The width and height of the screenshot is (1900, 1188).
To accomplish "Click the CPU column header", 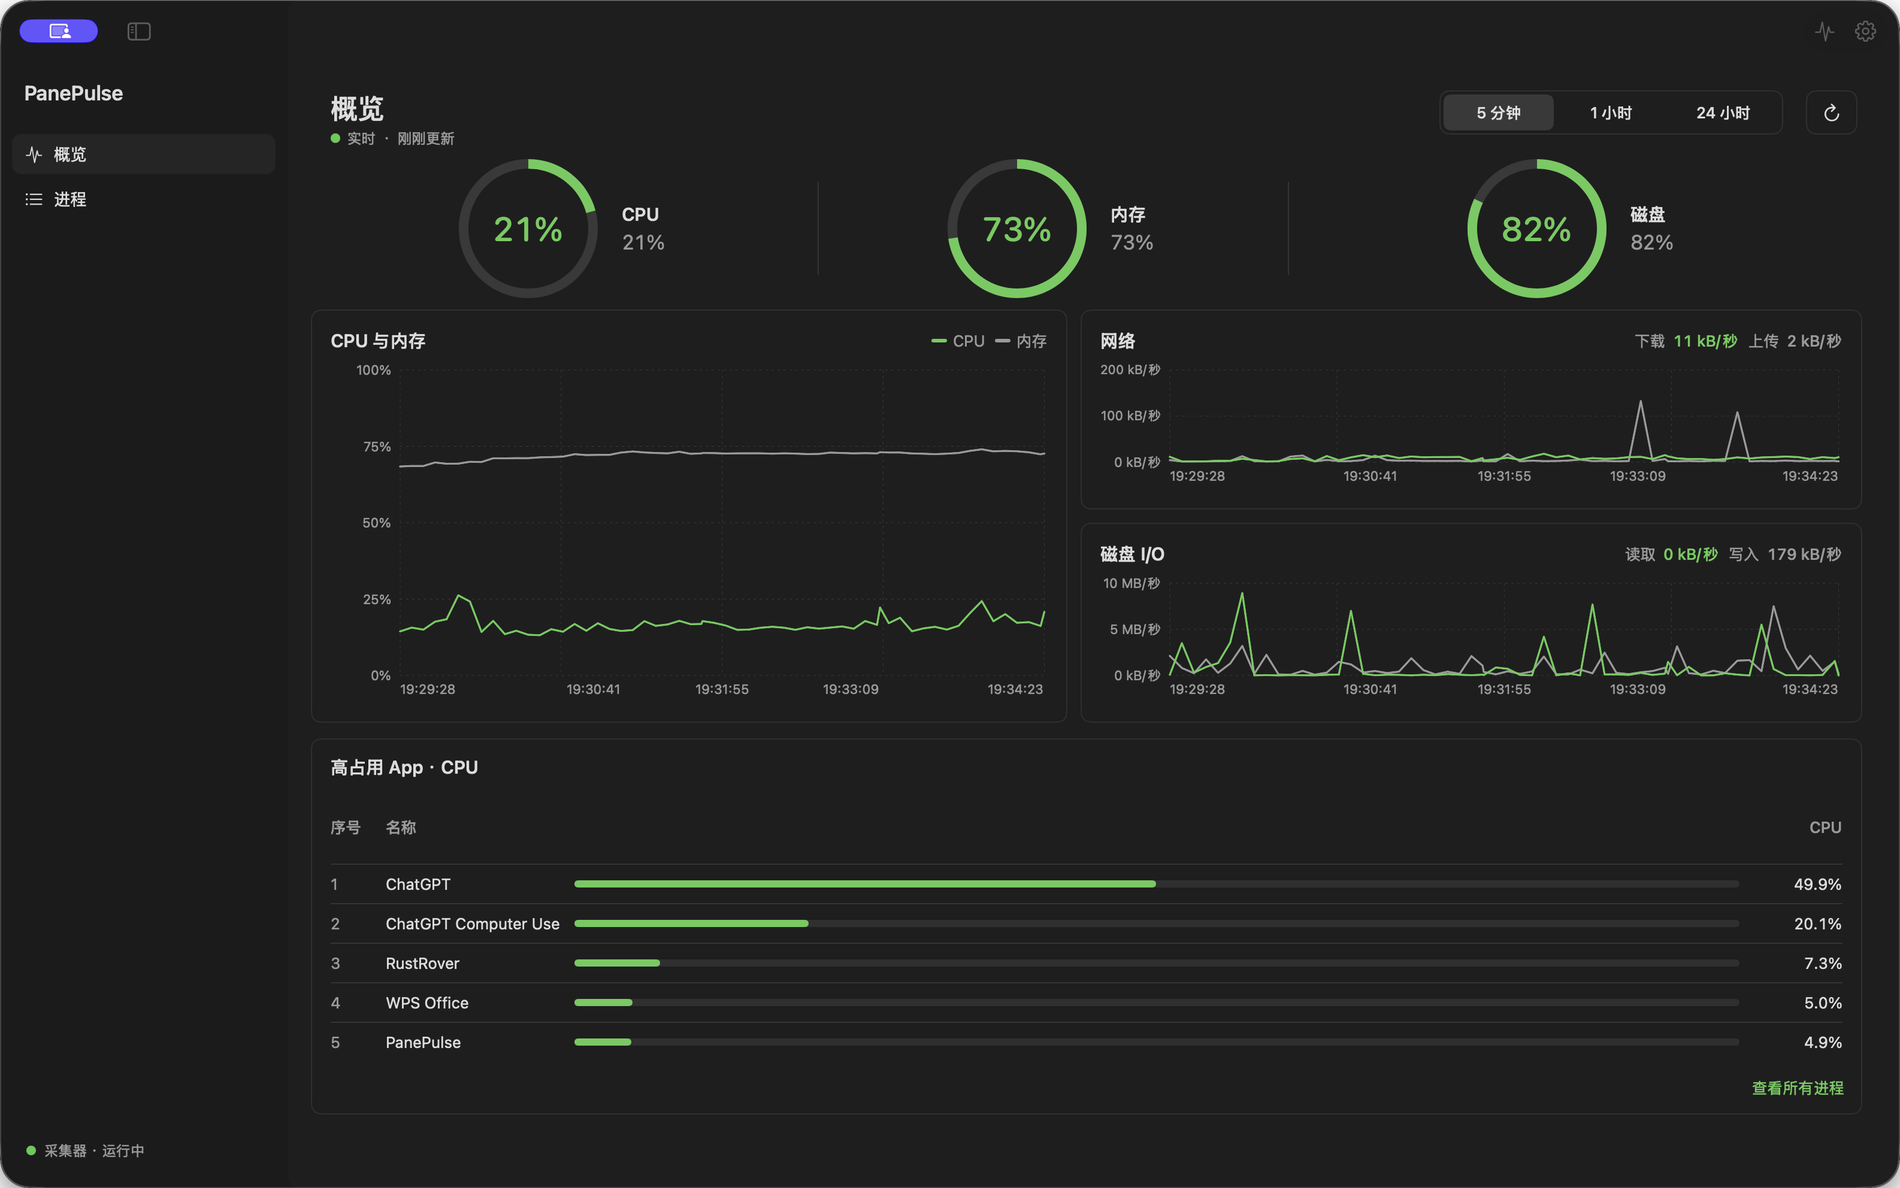I will (1825, 827).
